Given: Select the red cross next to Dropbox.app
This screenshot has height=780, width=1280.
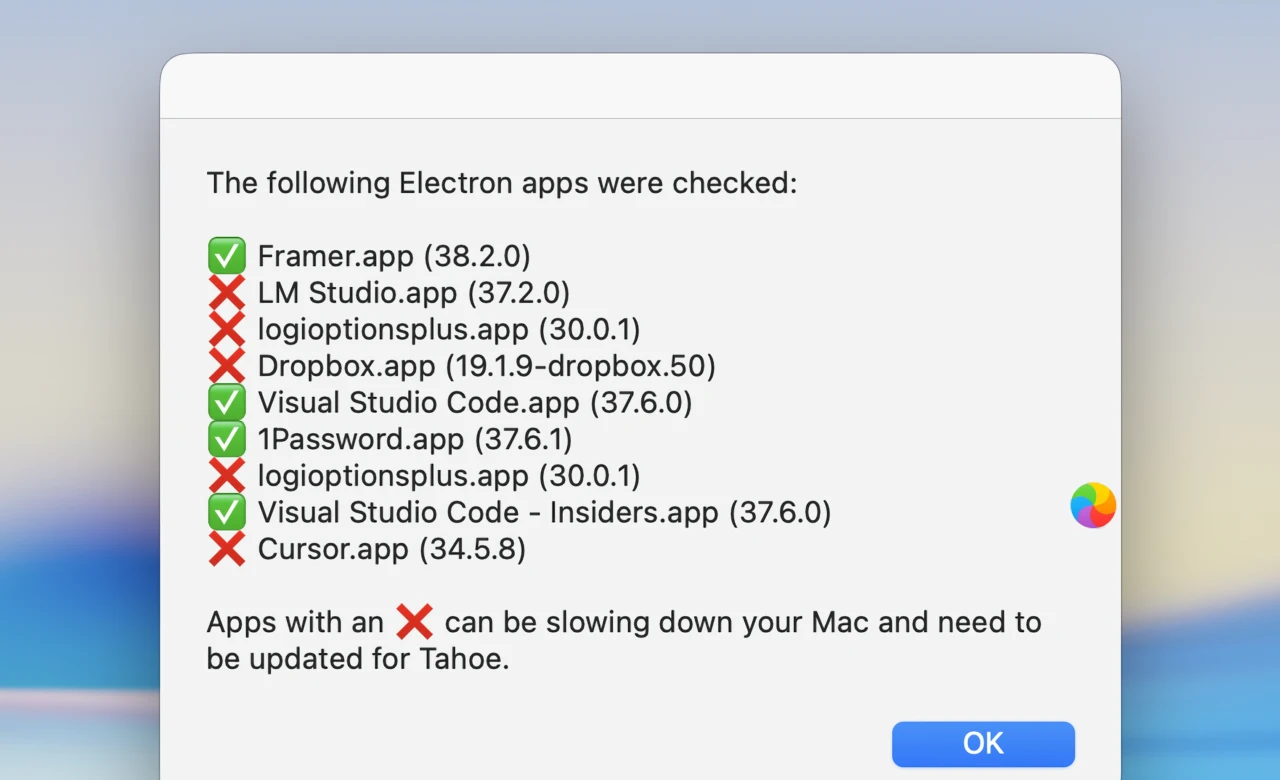Looking at the screenshot, I should 227,366.
